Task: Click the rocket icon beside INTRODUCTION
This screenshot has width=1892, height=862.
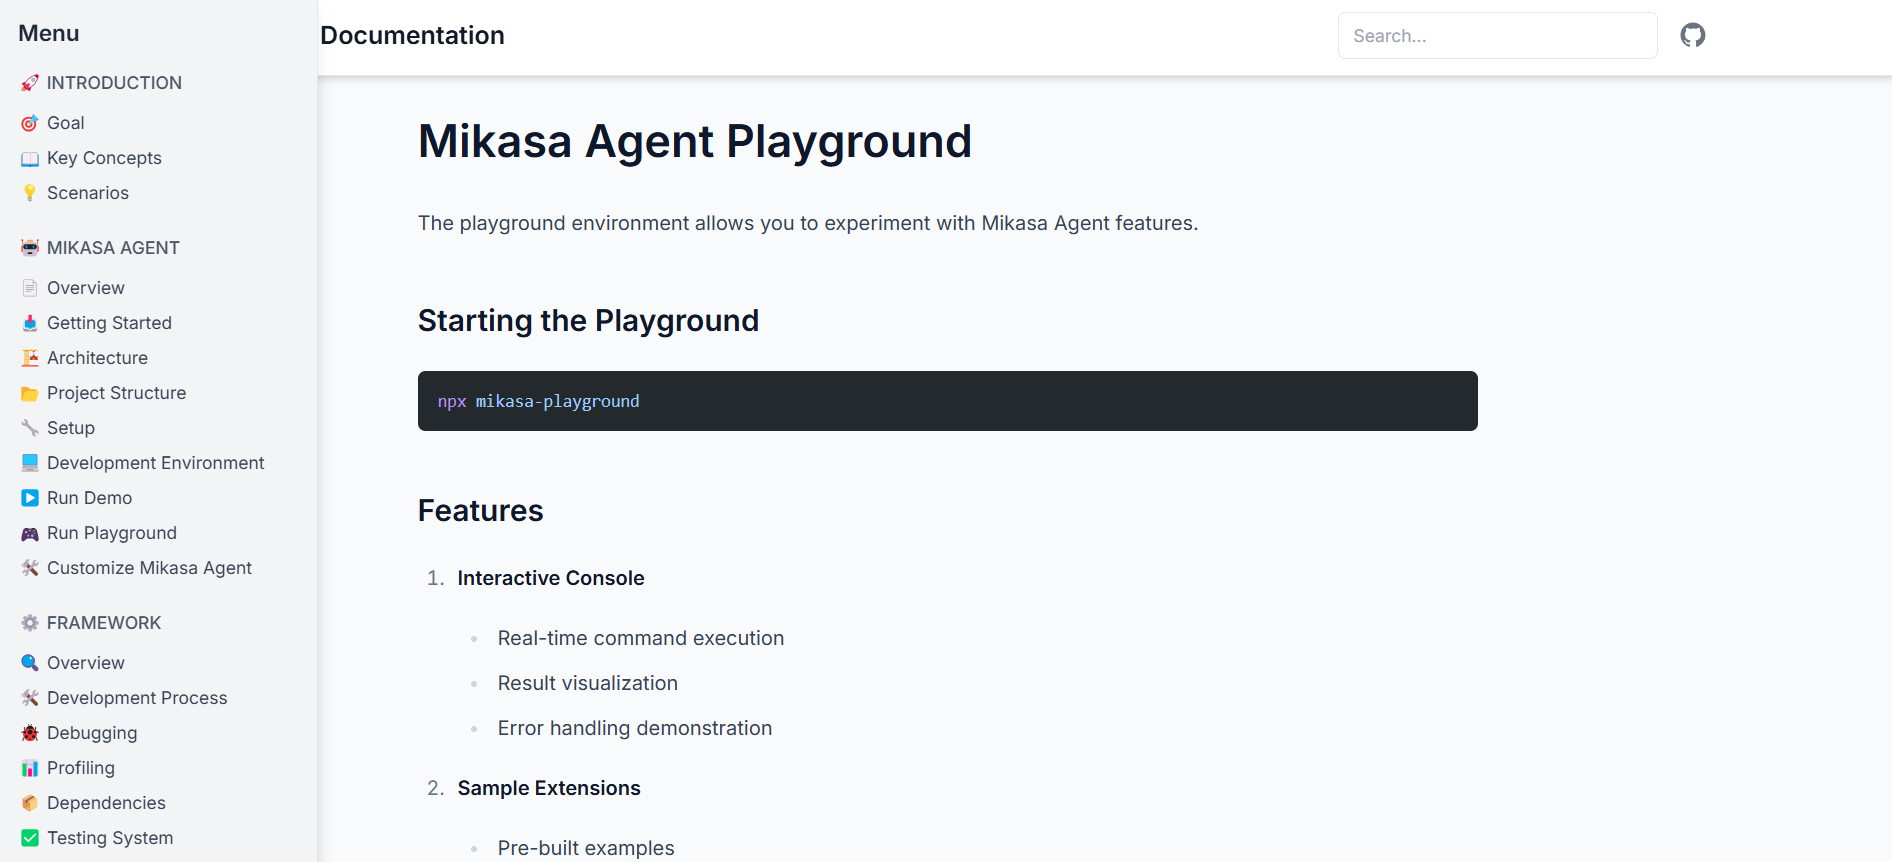Action: [30, 83]
